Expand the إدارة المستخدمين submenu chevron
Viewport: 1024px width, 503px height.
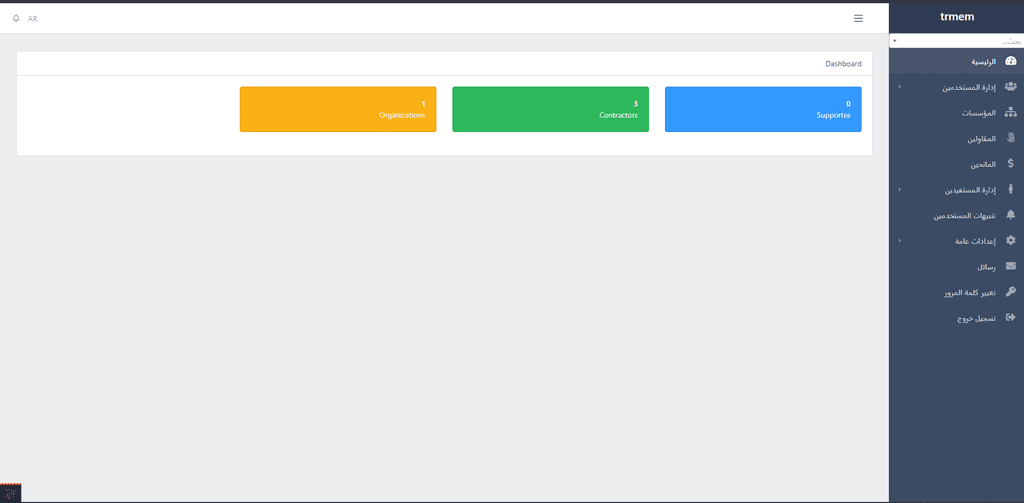coord(899,87)
